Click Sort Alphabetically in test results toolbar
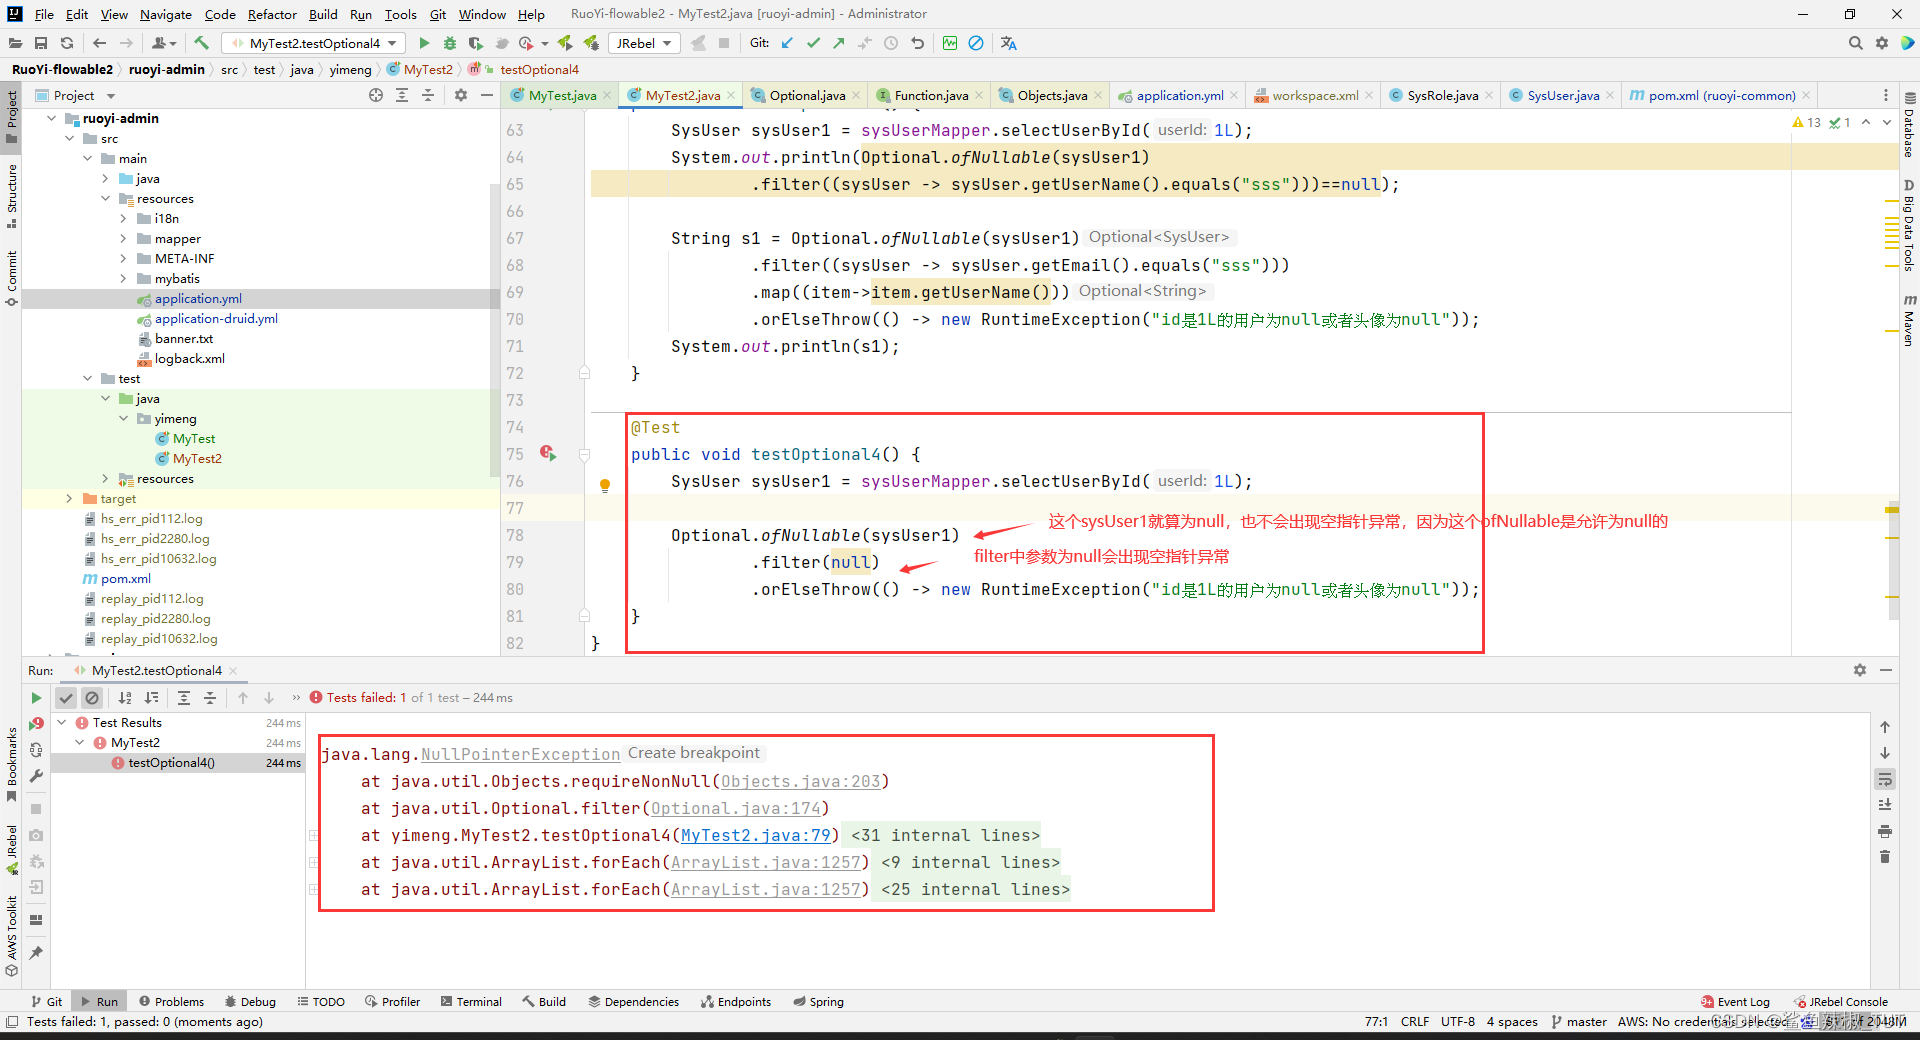Image resolution: width=1920 pixels, height=1040 pixels. click(x=125, y=698)
